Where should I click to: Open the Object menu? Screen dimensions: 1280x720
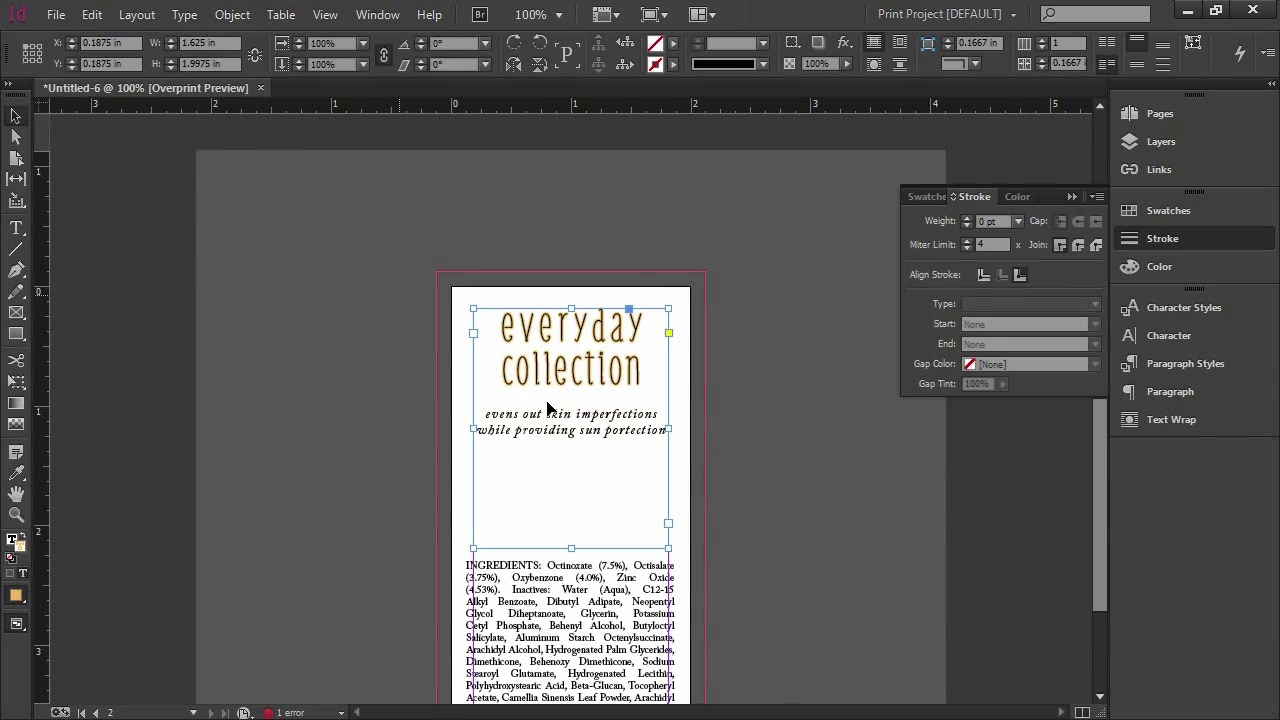(232, 15)
